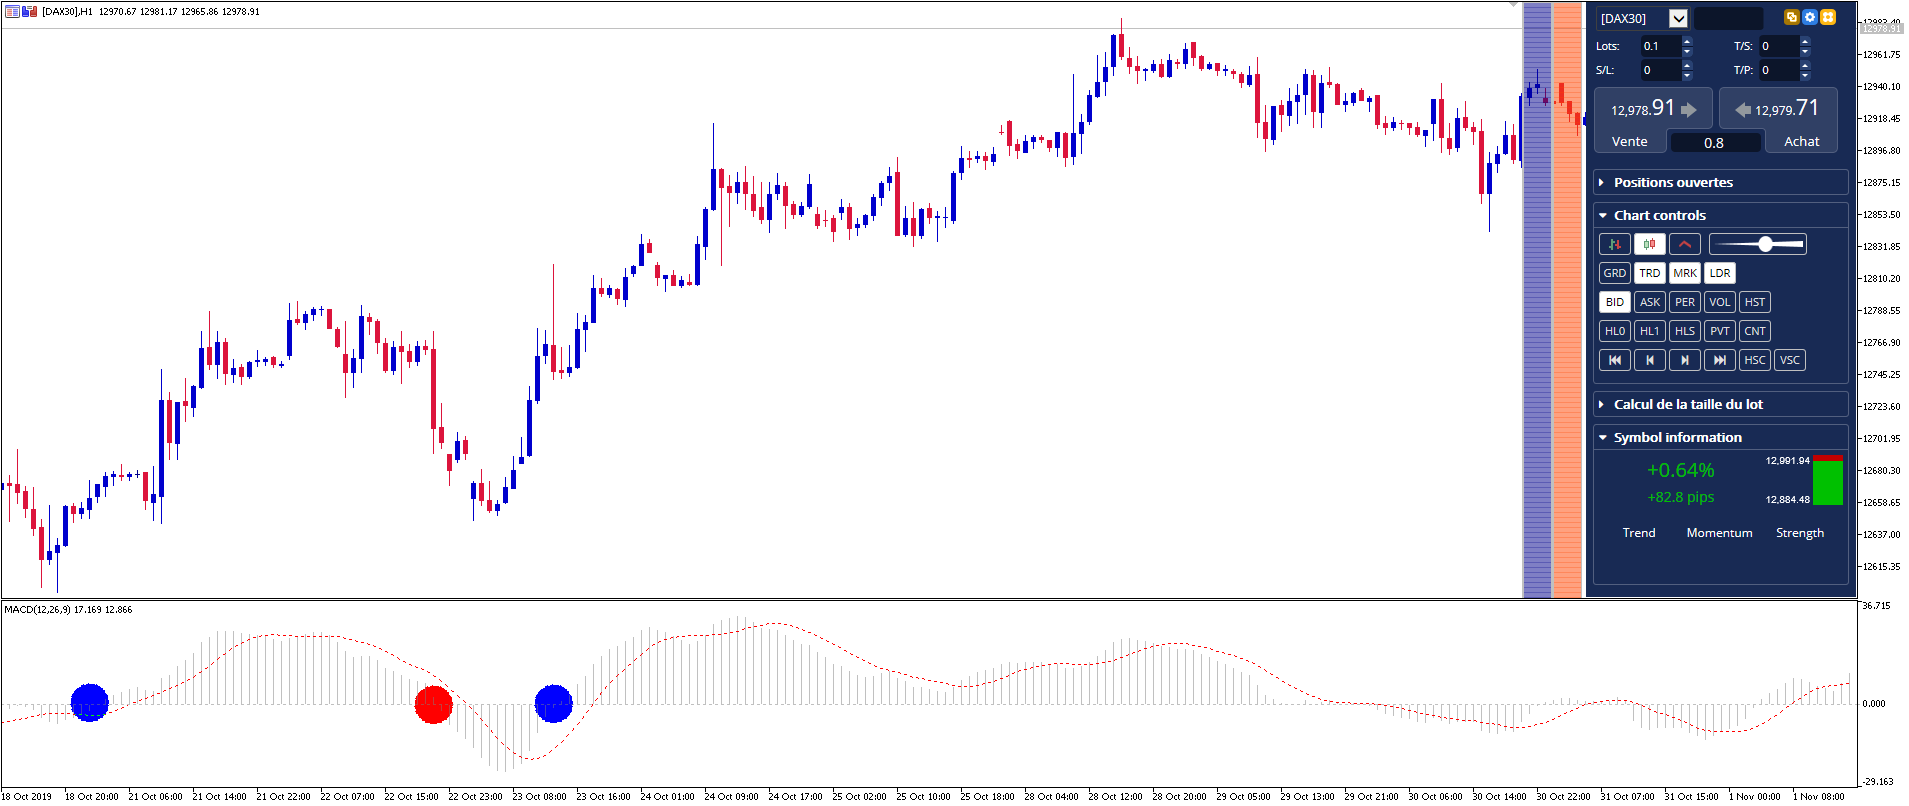1909x806 pixels.
Task: Toggle the BID line display
Action: (x=1615, y=302)
